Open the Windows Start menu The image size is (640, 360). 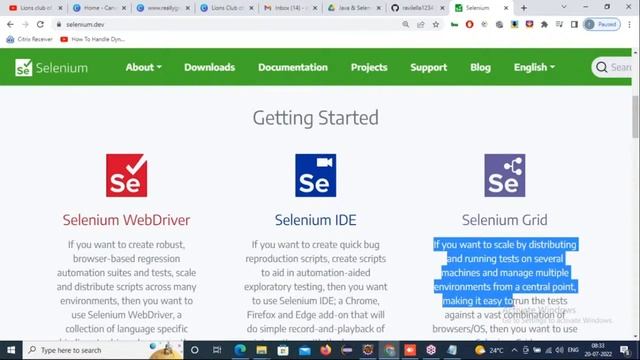pyautogui.click(x=11, y=350)
